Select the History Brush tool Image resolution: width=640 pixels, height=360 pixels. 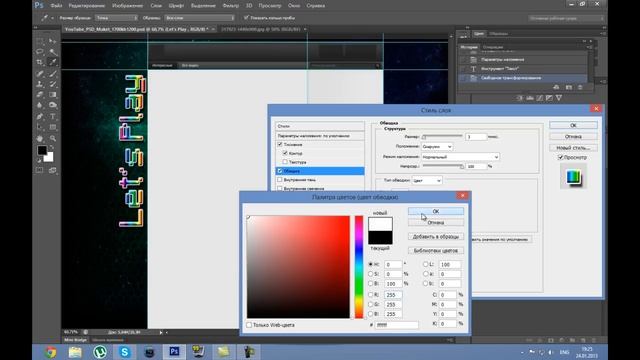pos(53,84)
